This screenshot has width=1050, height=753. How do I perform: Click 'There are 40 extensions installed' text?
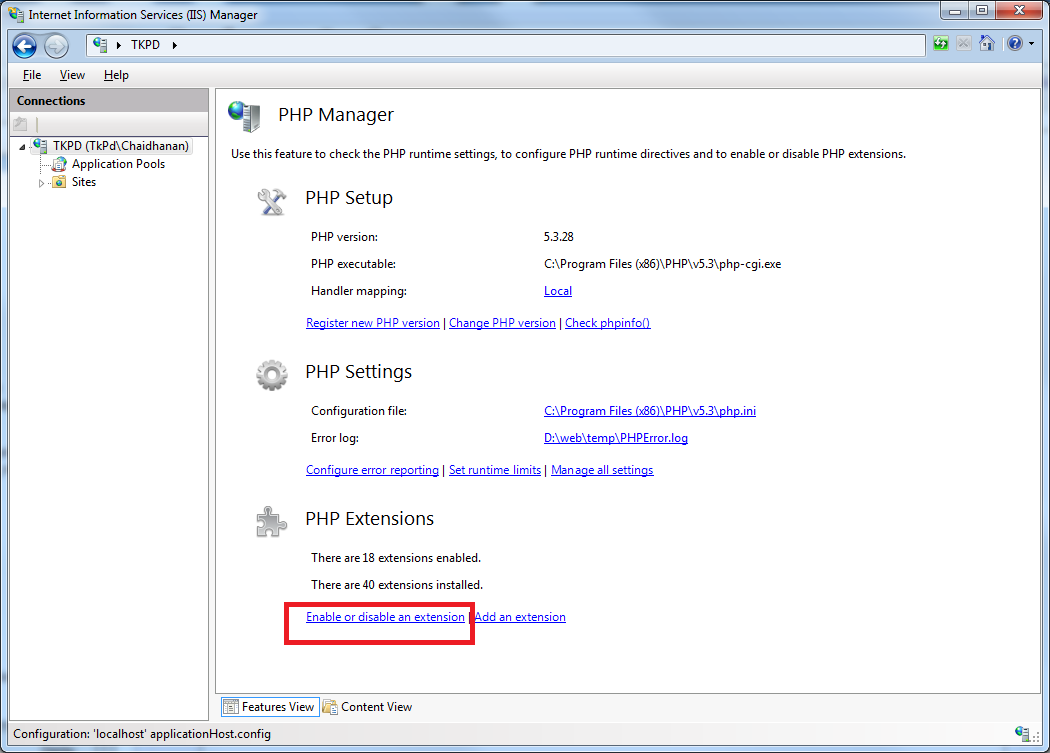pyautogui.click(x=396, y=585)
